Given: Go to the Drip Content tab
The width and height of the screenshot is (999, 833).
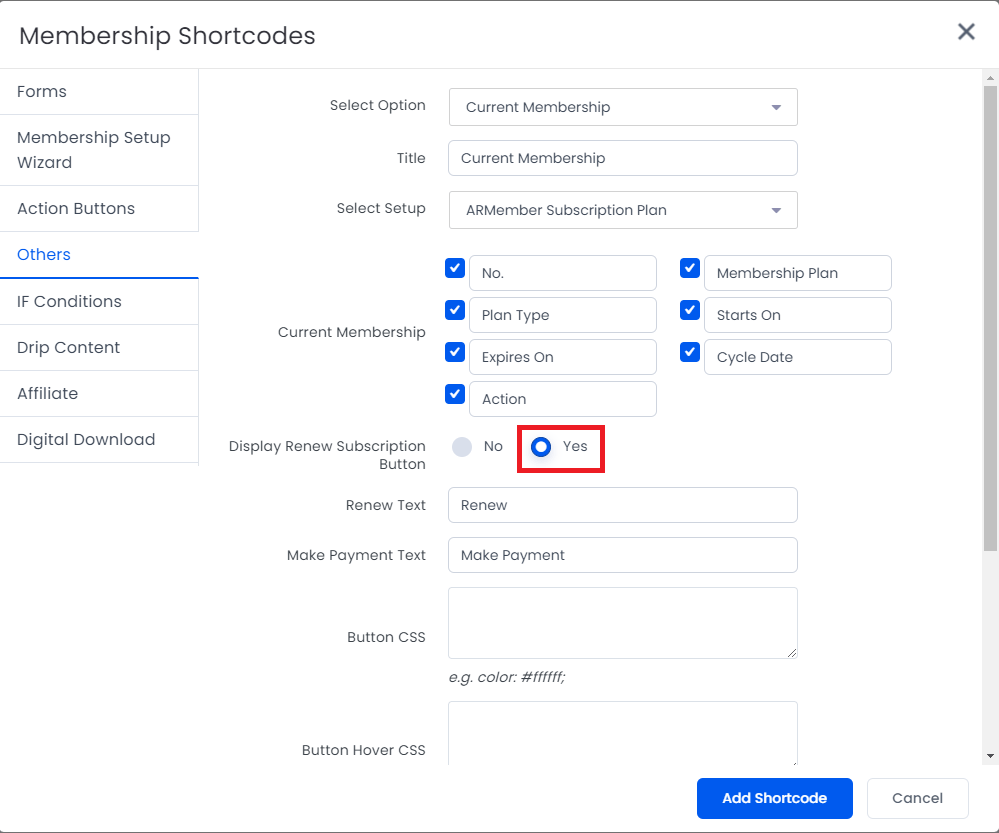Looking at the screenshot, I should 99,347.
